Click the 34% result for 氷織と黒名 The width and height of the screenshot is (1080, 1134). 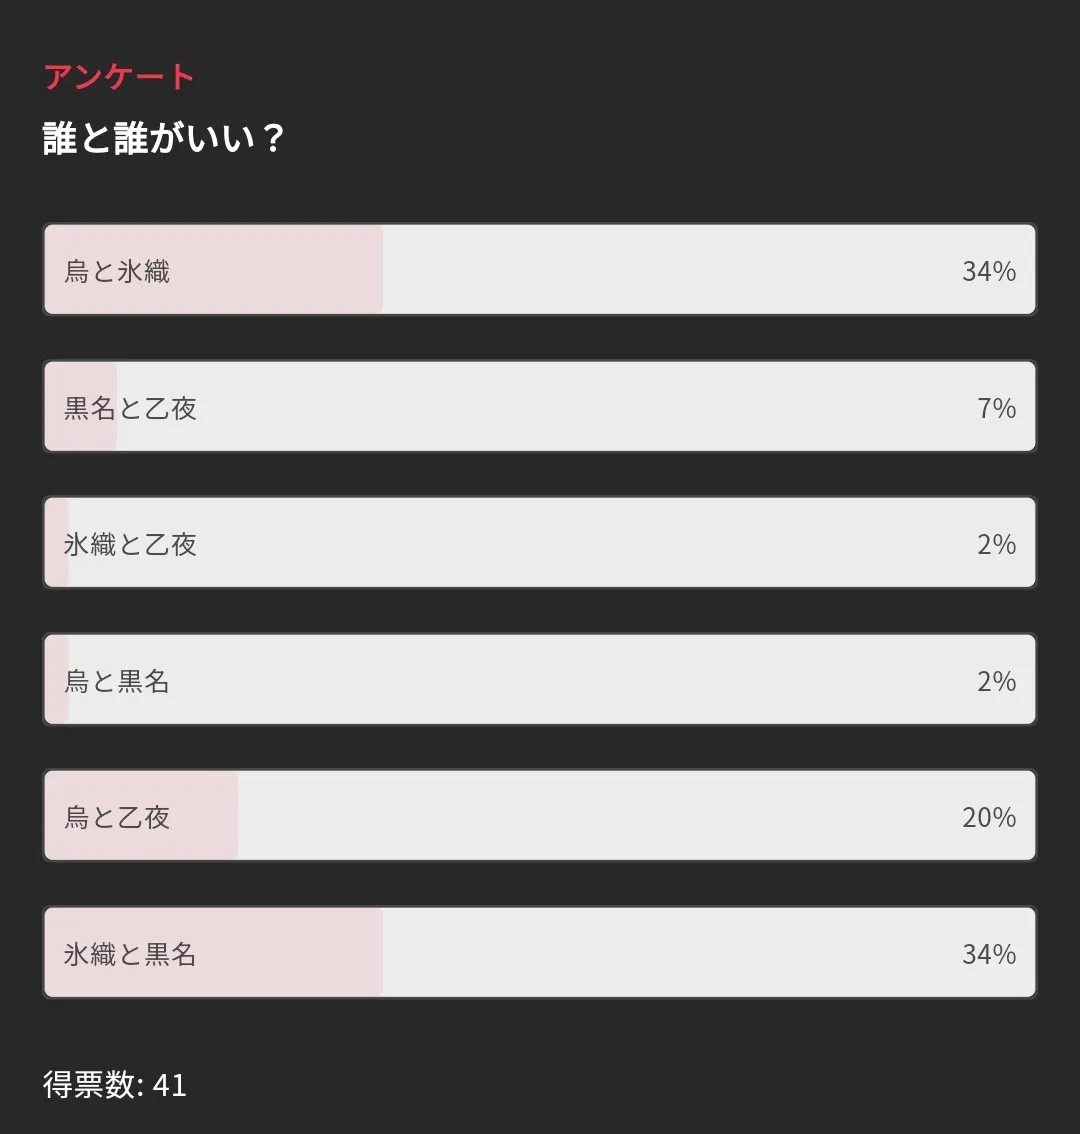point(988,954)
